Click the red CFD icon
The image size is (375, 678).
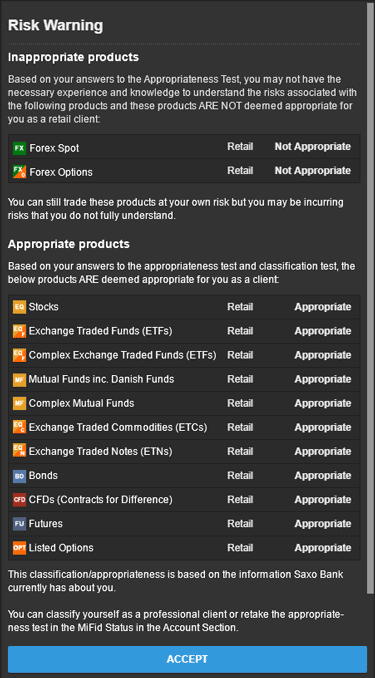(19, 500)
